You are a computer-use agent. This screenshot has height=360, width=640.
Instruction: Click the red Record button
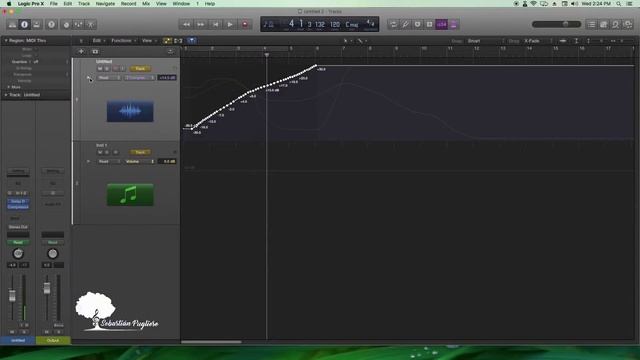coord(245,24)
